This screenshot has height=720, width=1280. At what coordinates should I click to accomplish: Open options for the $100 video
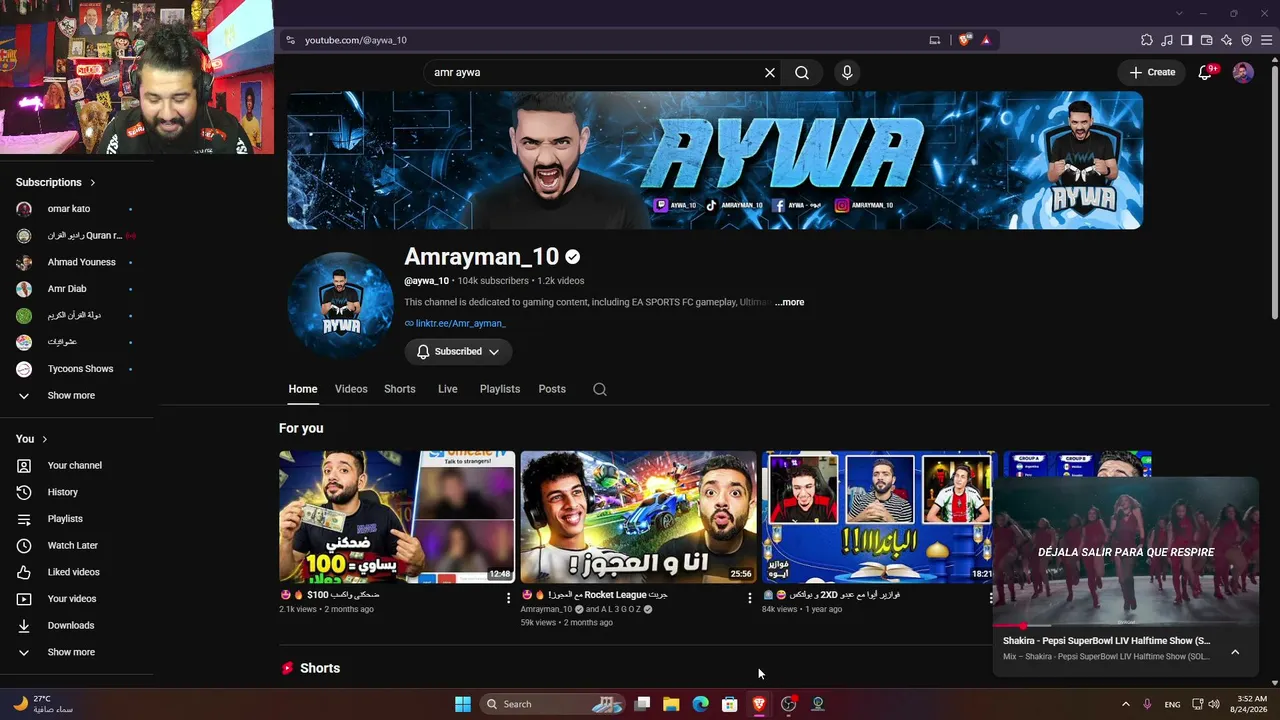[x=508, y=598]
